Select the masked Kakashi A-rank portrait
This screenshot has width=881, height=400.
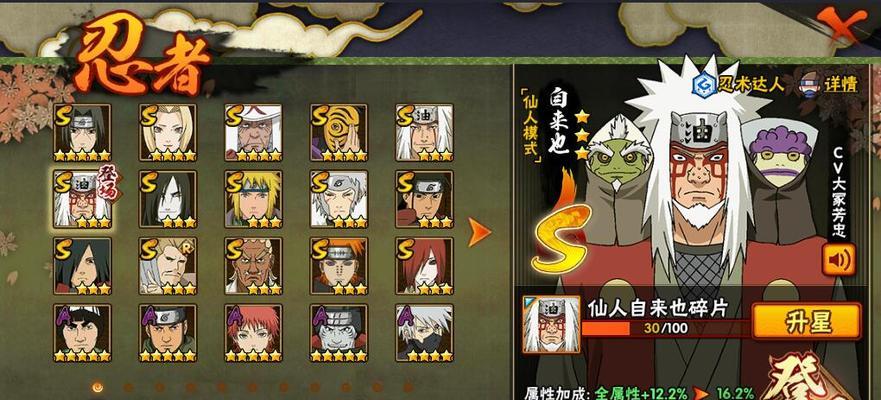424,333
